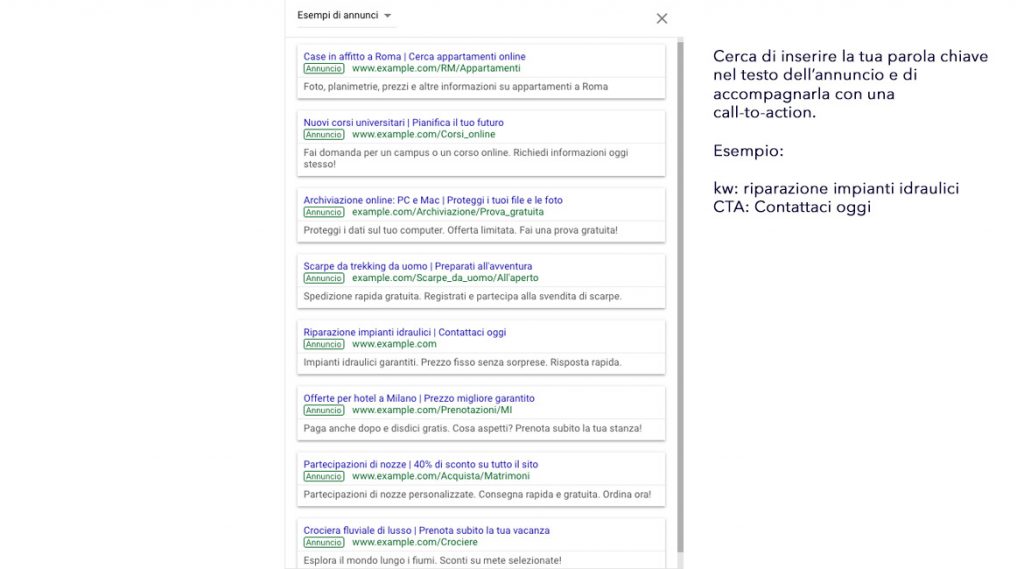Select Impianti idraulici garantiti description

pos(462,363)
